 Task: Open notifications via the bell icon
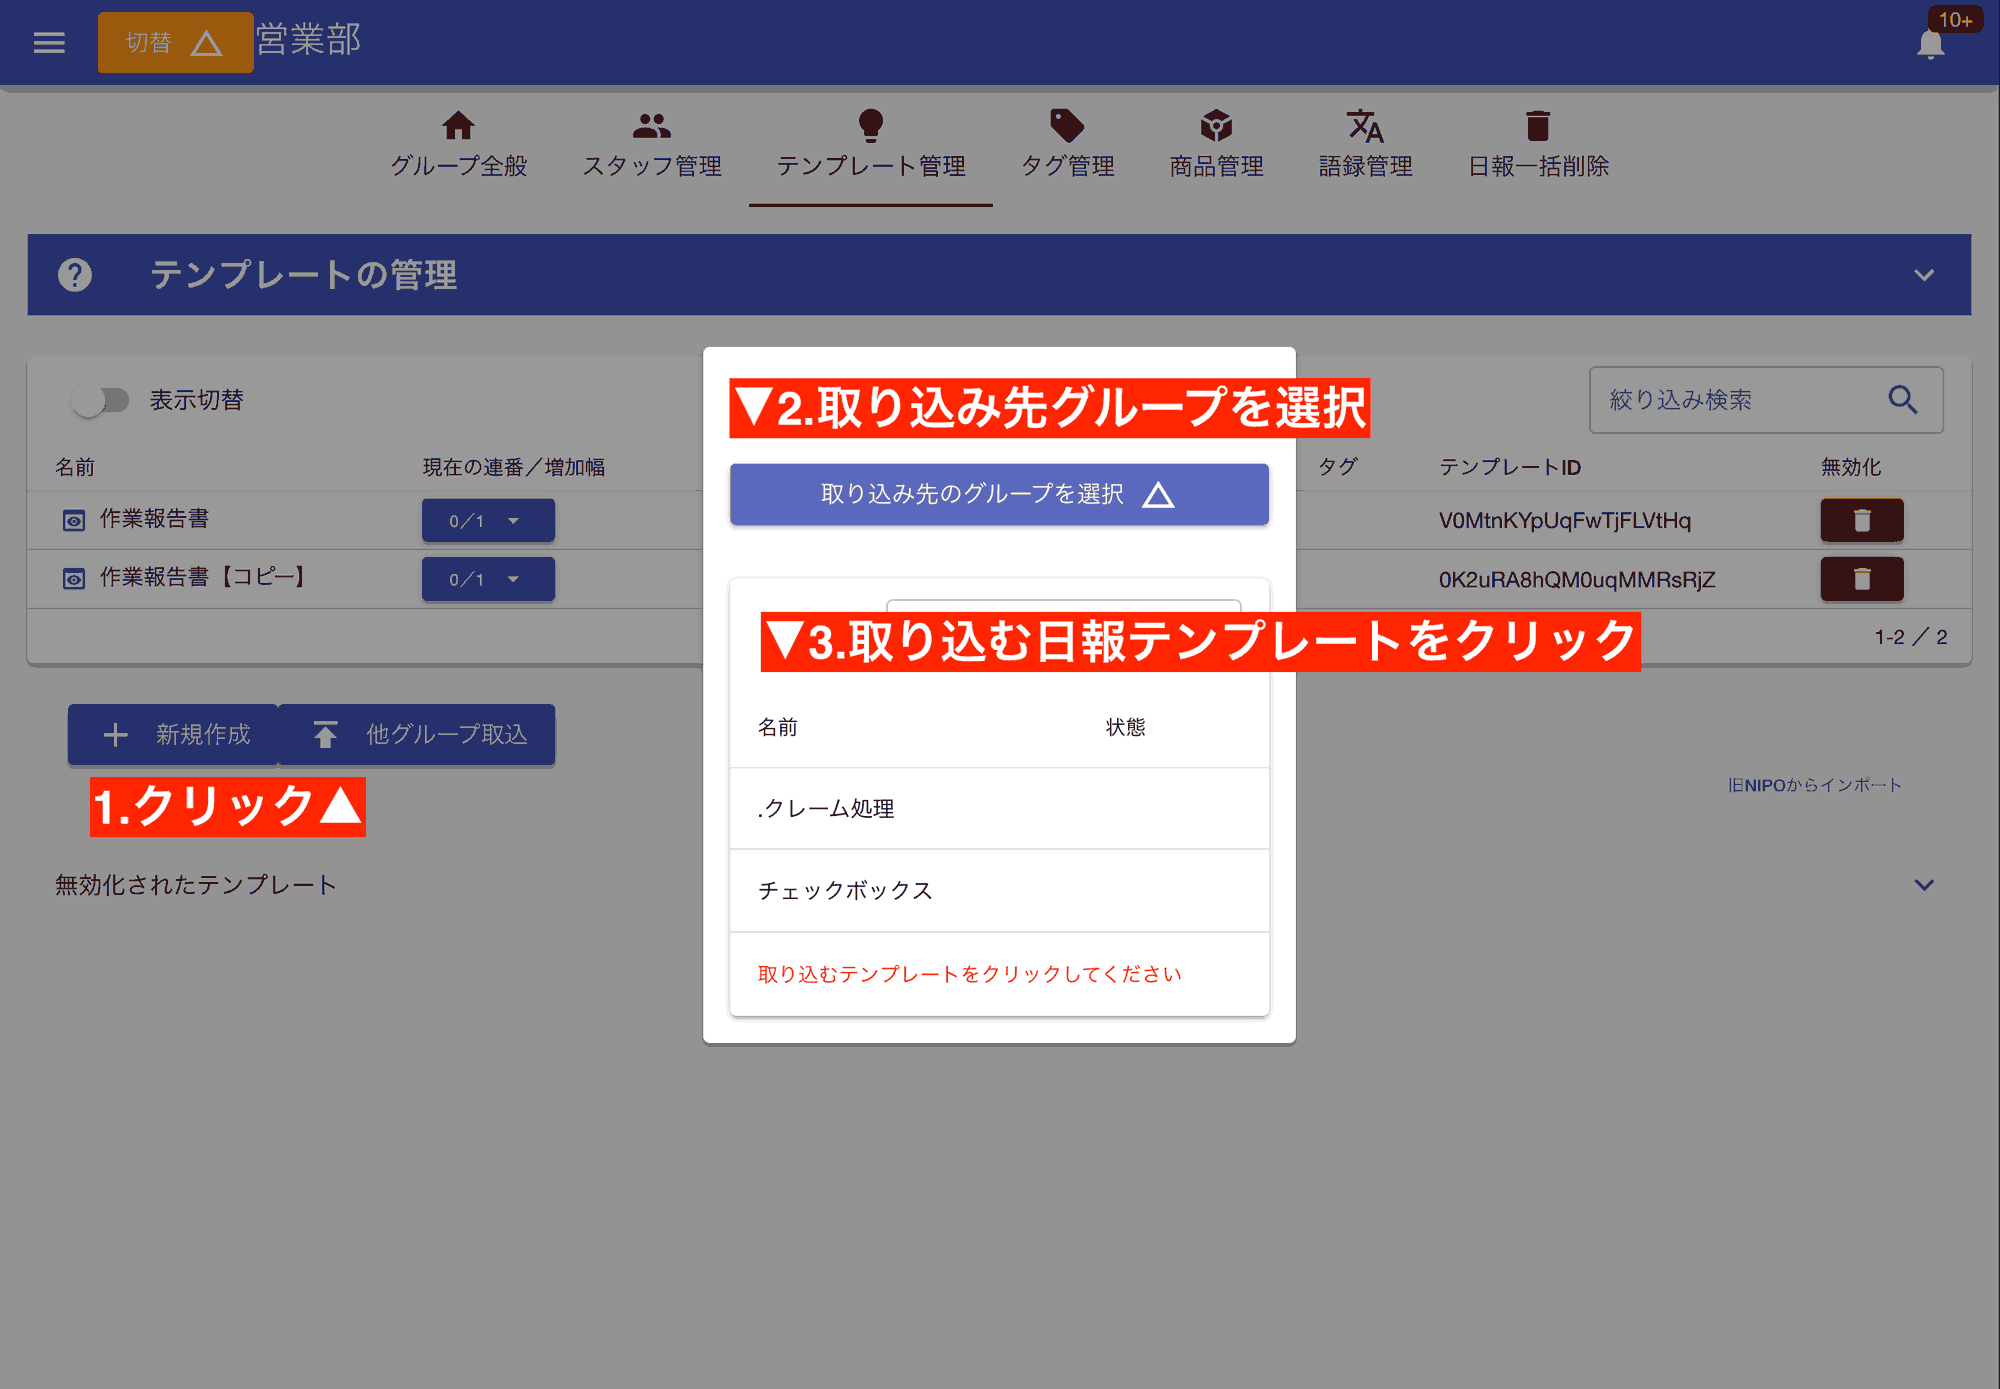[x=1928, y=44]
